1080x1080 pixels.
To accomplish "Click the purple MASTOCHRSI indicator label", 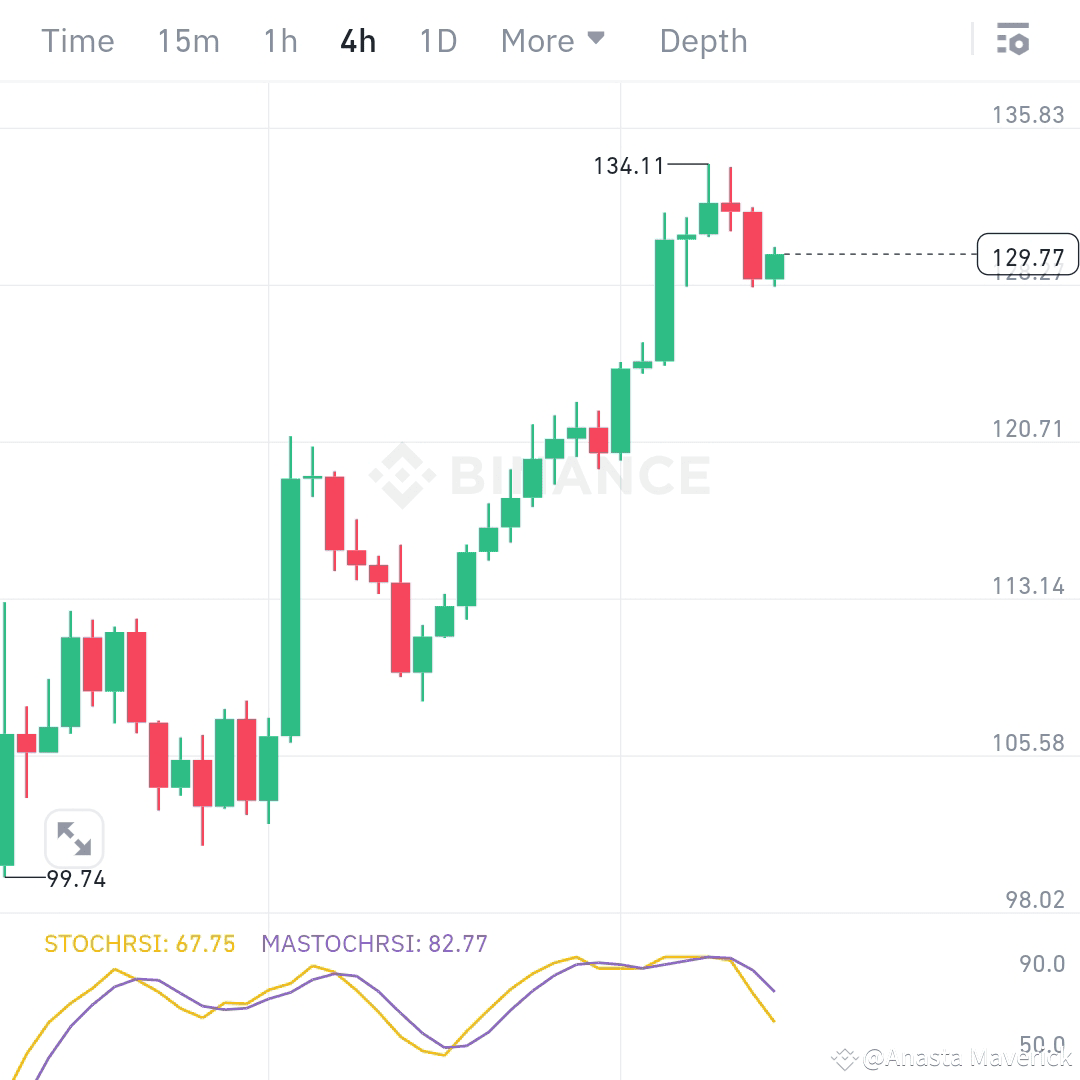I will tap(373, 943).
